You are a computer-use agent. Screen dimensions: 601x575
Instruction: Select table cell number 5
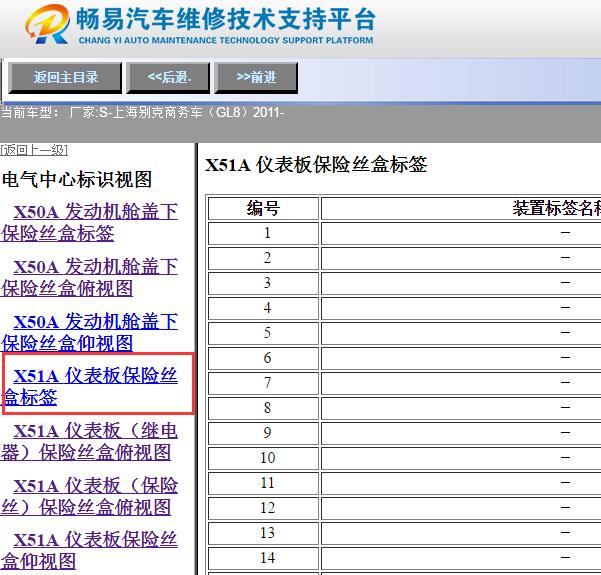coord(263,333)
